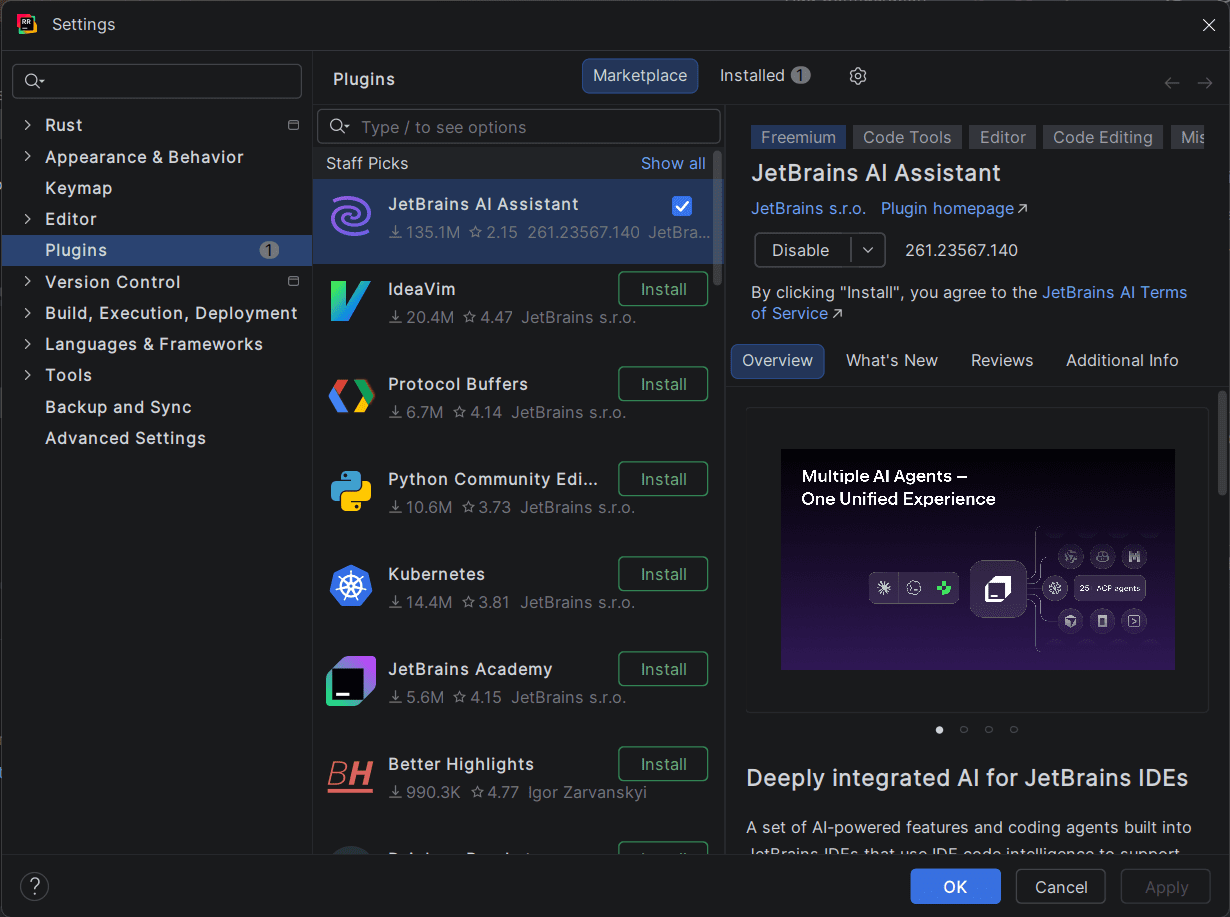Image resolution: width=1230 pixels, height=917 pixels.
Task: Click the Plugins update count badge
Action: click(x=269, y=250)
